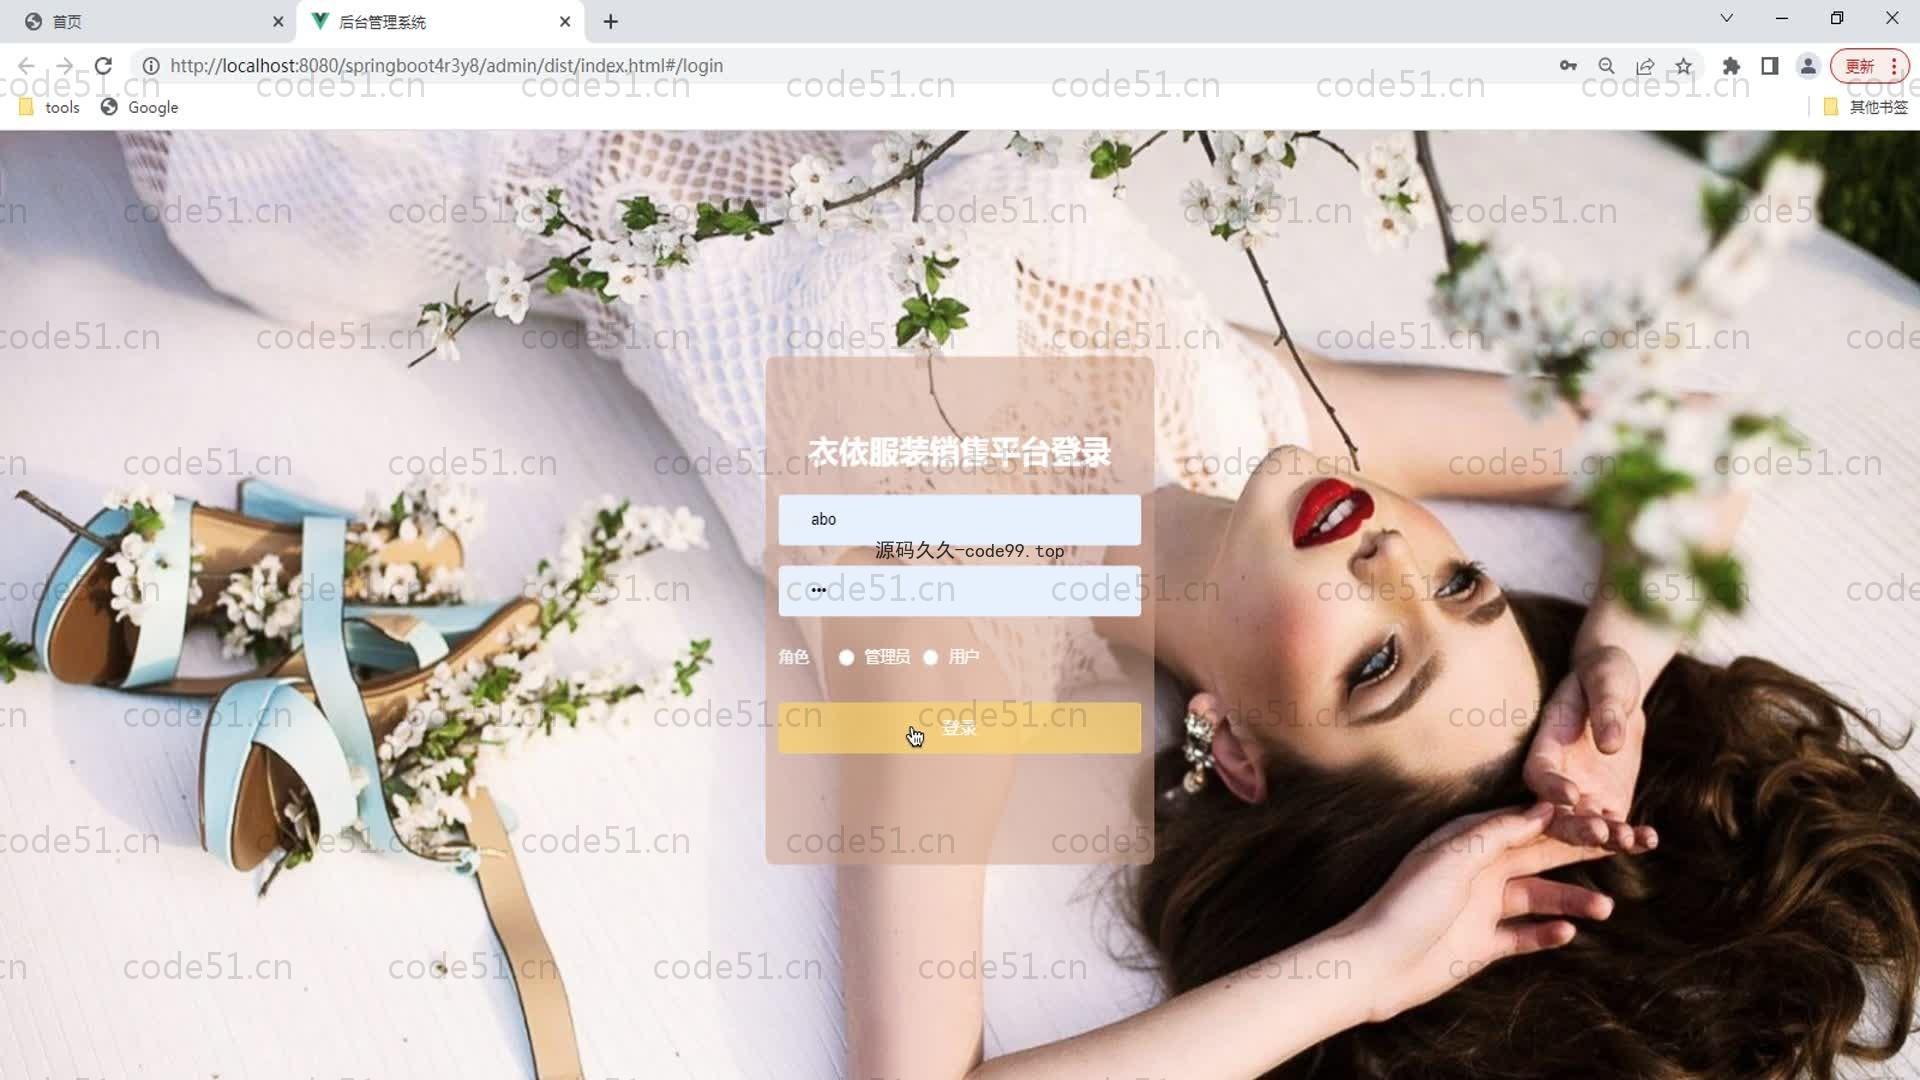Image resolution: width=1920 pixels, height=1080 pixels.
Task: Click the zoom magnifier icon in the address bar
Action: coord(1606,66)
